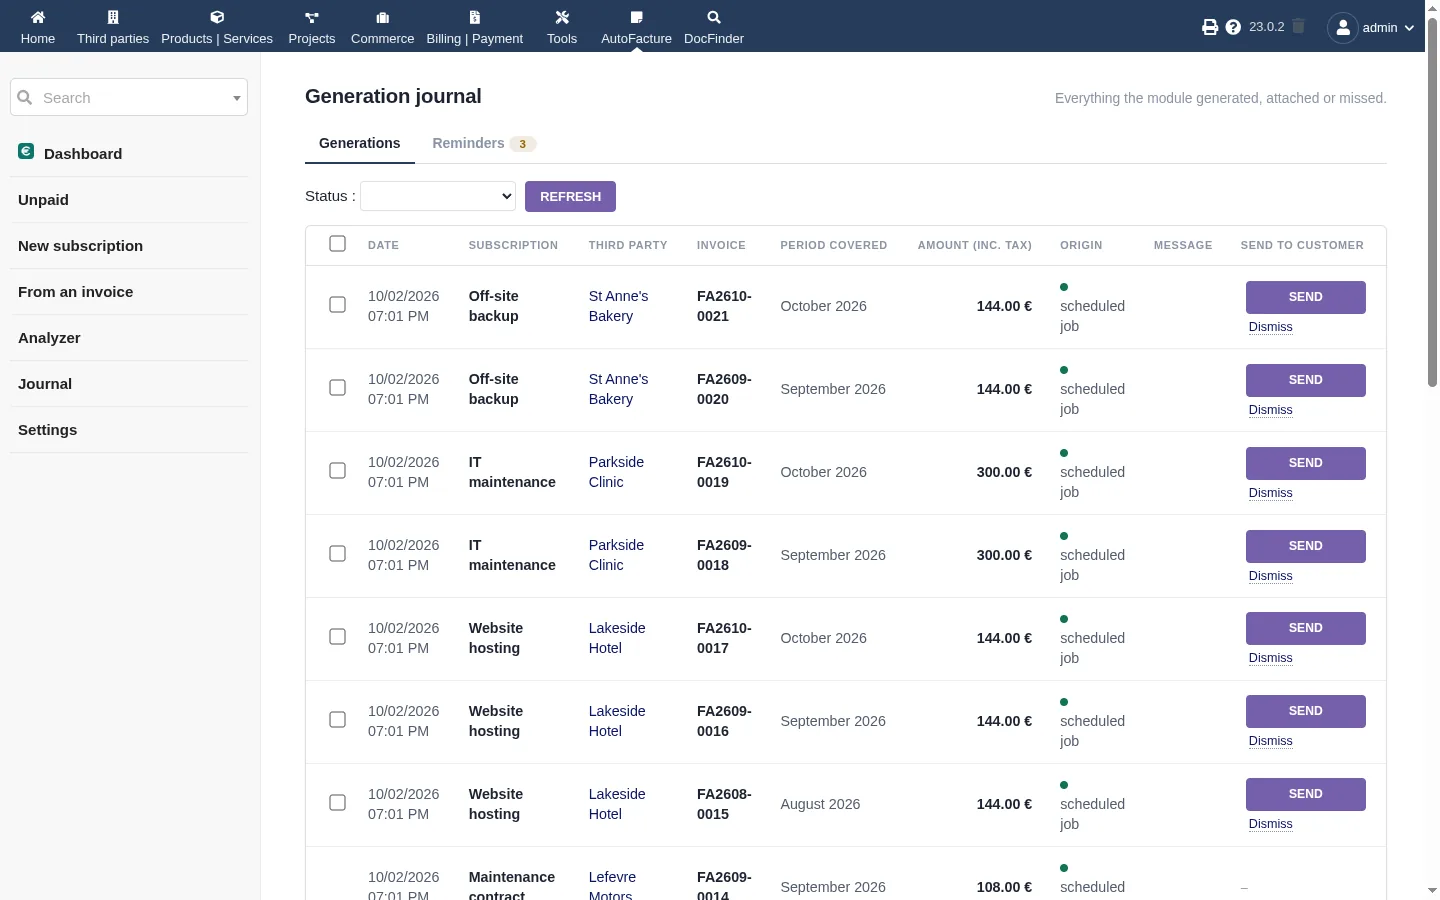The image size is (1440, 900).
Task: Click the search magnifier icon in sidebar
Action: click(25, 97)
